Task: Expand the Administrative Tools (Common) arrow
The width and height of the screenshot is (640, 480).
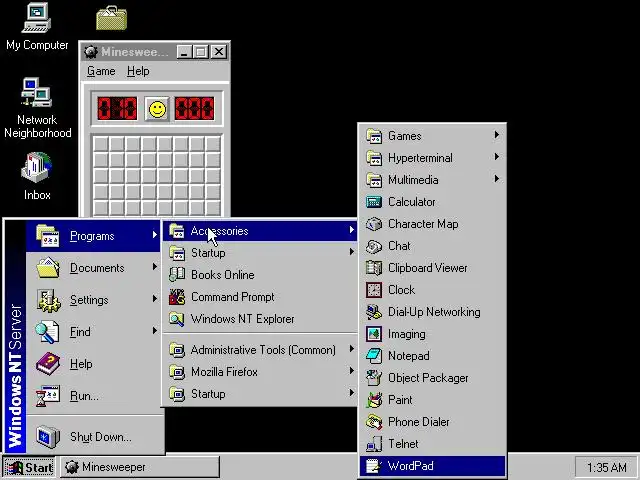Action: click(351, 349)
